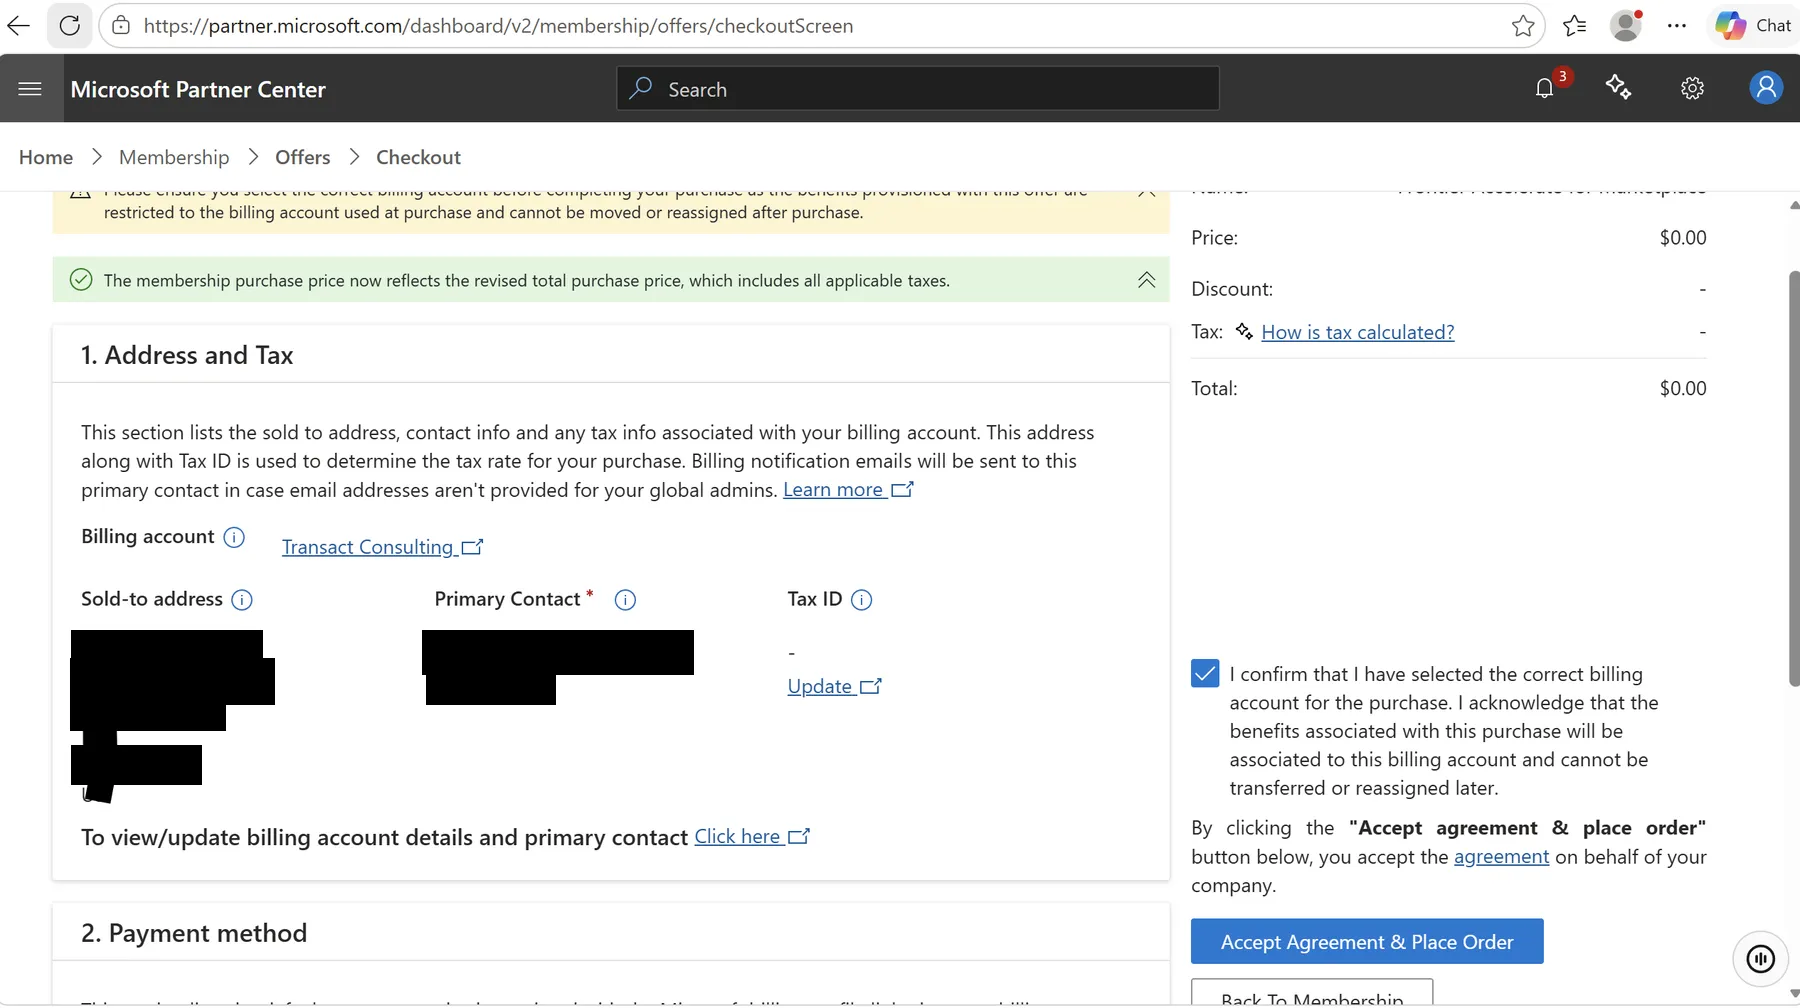
Task: Open the browser favorites list icon
Action: pyautogui.click(x=1575, y=26)
